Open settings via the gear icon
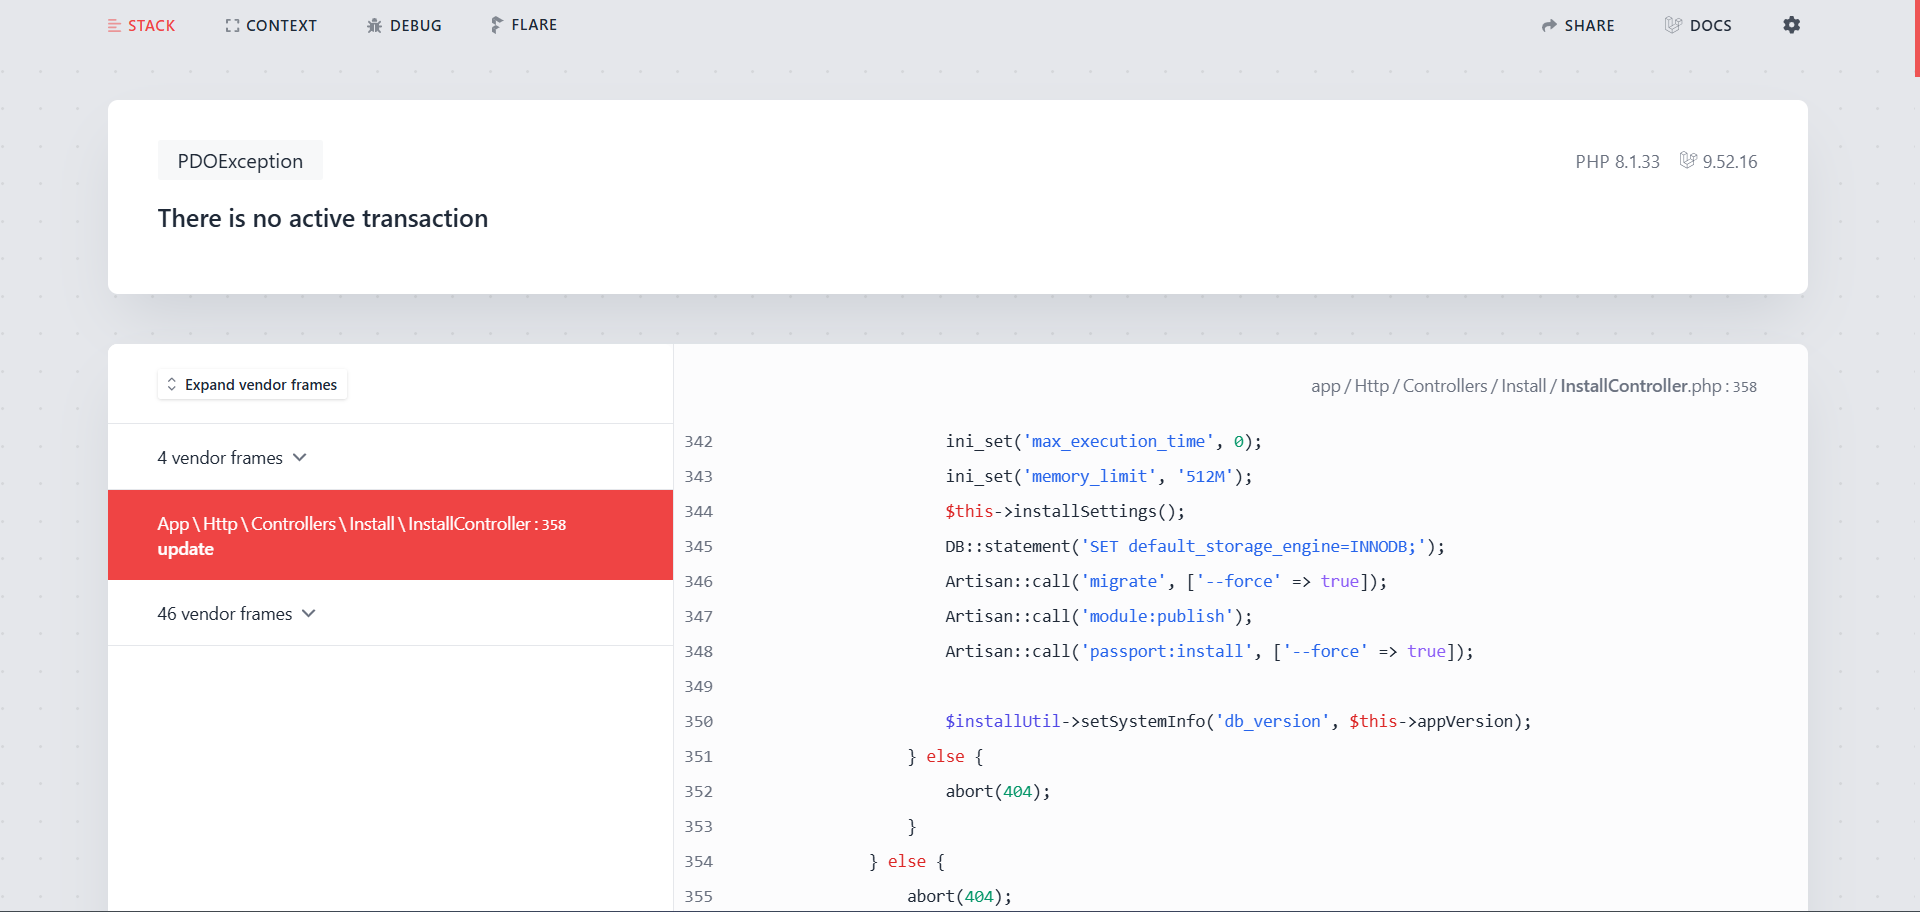The height and width of the screenshot is (912, 1920). (x=1792, y=25)
